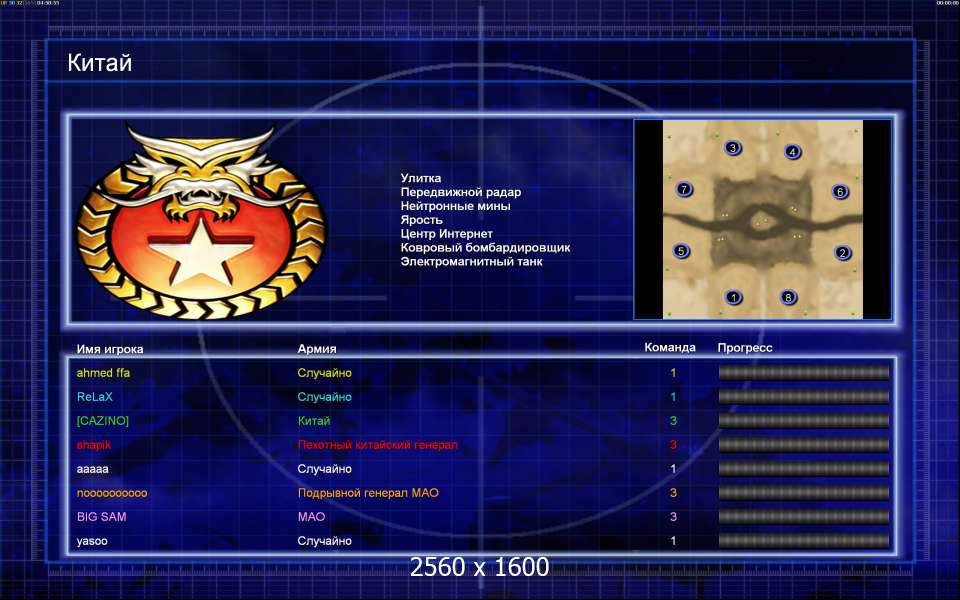
Task: Click team number for BIG SAM
Action: [673, 517]
